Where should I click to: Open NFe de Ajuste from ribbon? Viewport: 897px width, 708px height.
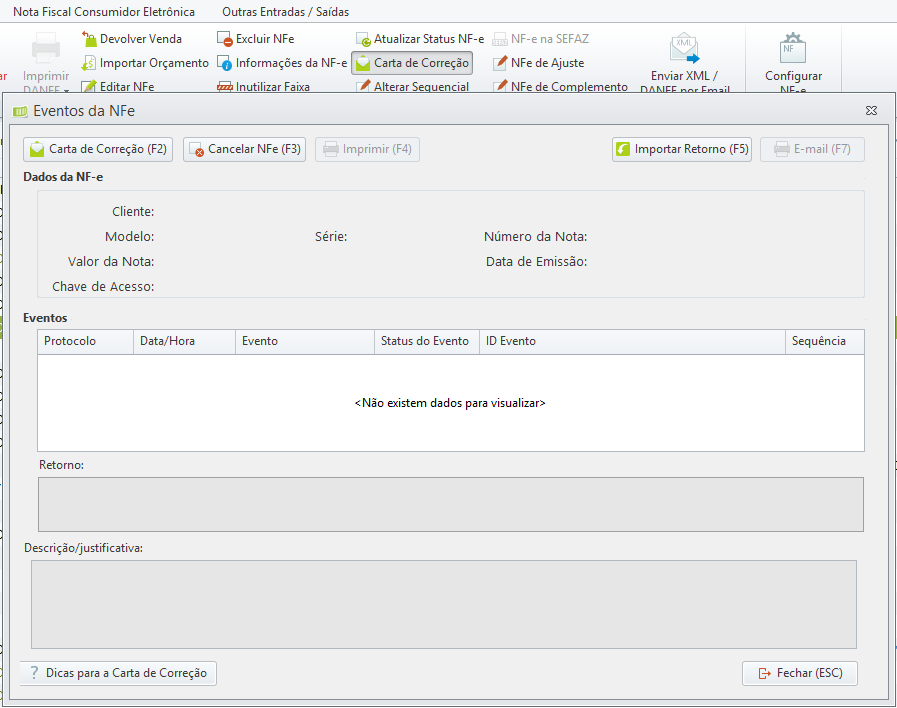click(539, 63)
